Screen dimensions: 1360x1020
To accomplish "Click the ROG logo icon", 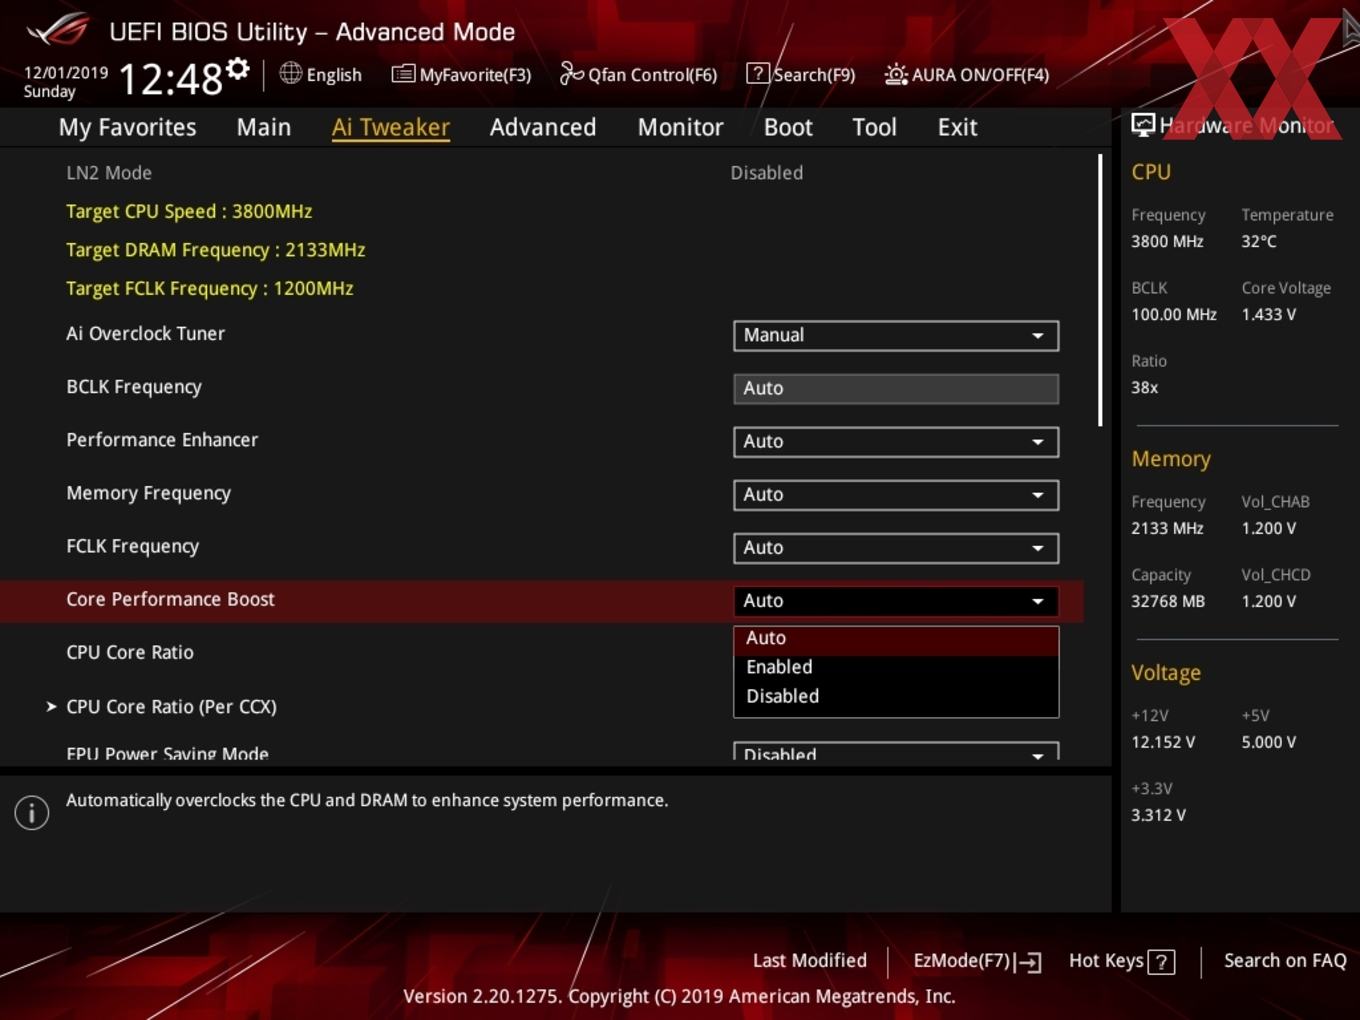I will 57,29.
